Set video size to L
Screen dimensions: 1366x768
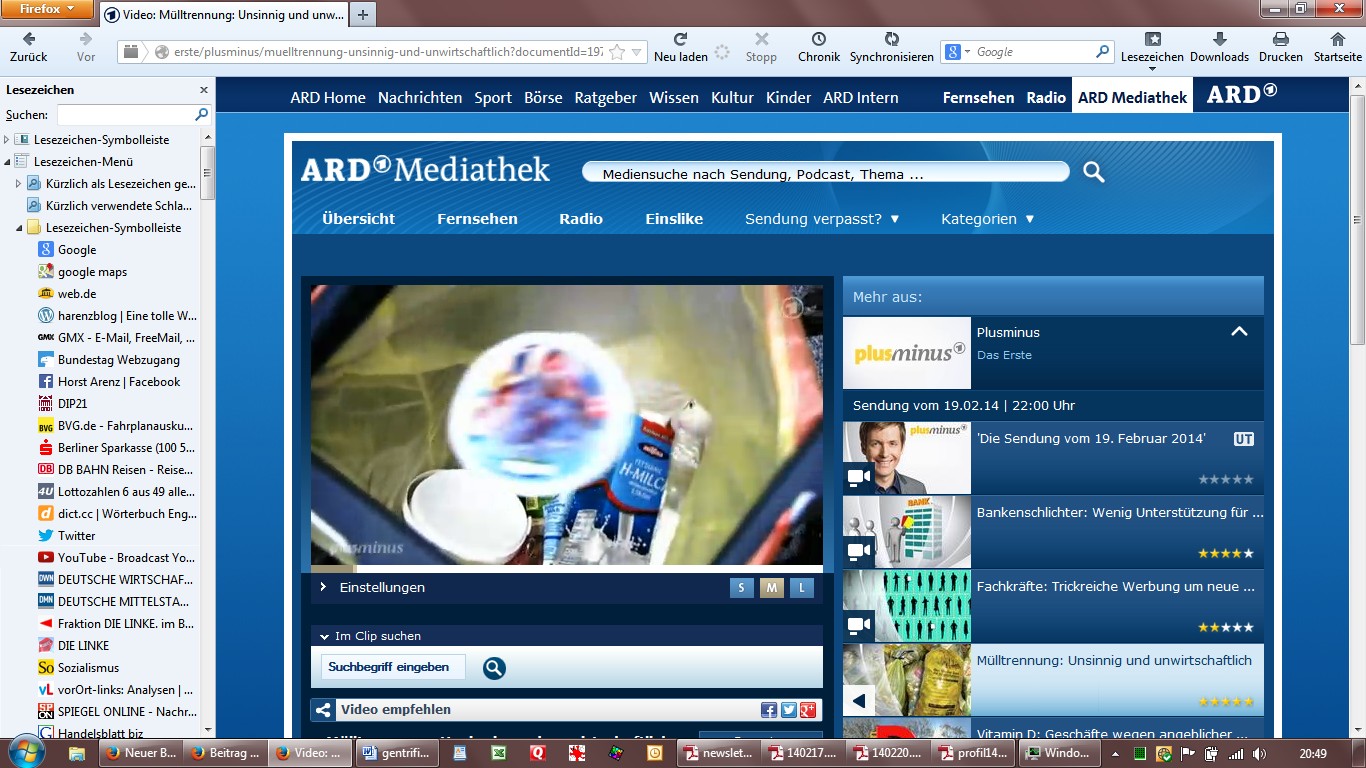point(801,588)
